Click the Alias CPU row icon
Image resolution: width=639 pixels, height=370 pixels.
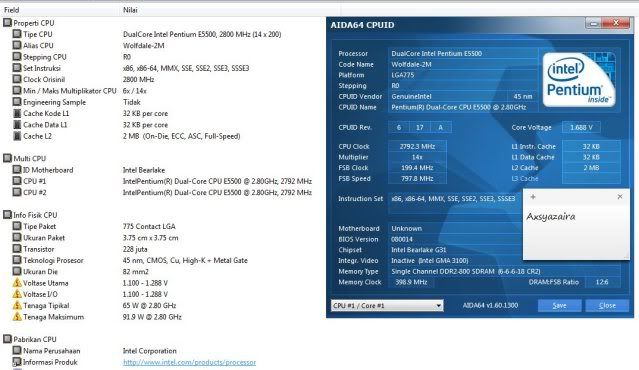(x=17, y=45)
